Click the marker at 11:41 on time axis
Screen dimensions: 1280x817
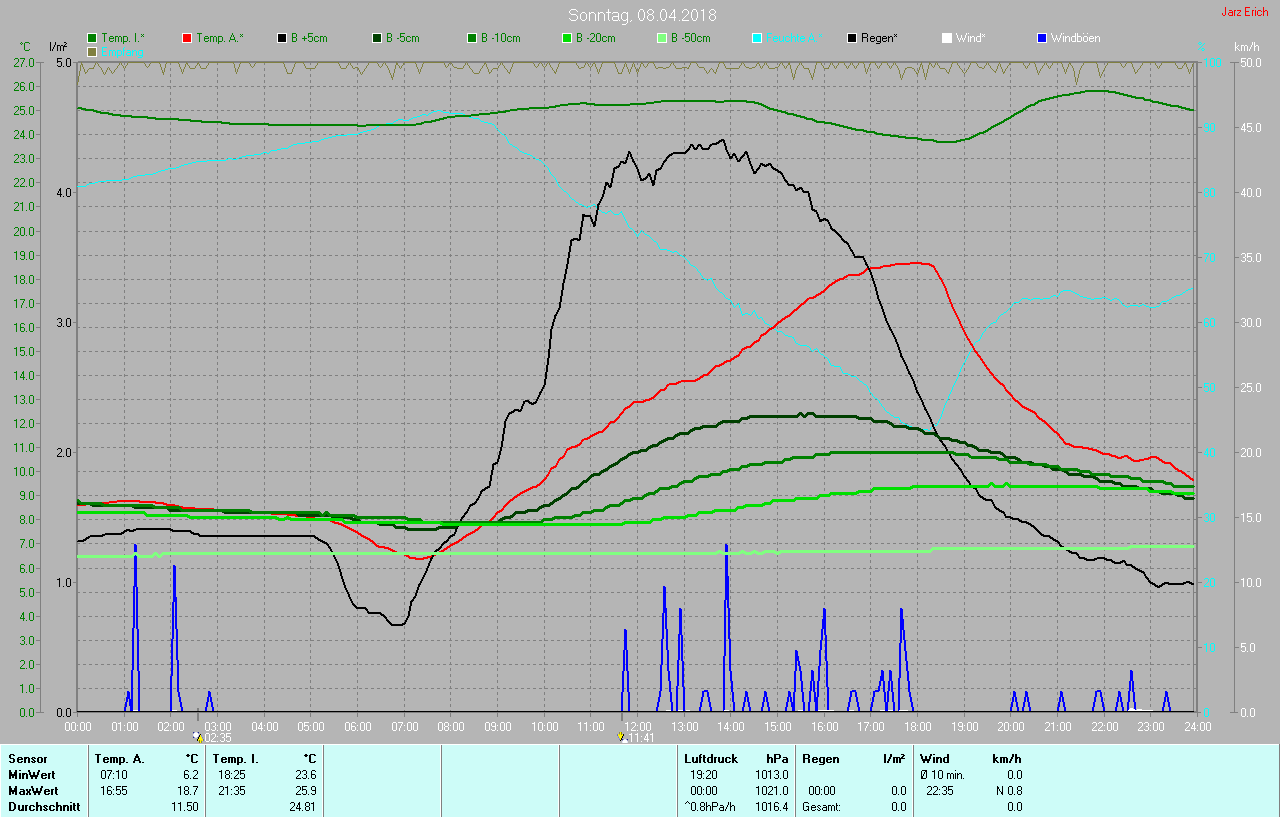click(x=622, y=737)
